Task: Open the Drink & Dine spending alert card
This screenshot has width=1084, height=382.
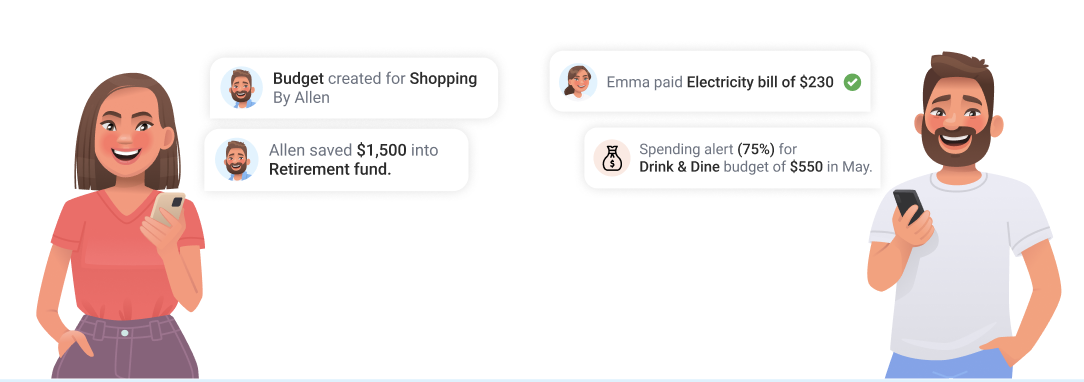Action: coord(732,158)
